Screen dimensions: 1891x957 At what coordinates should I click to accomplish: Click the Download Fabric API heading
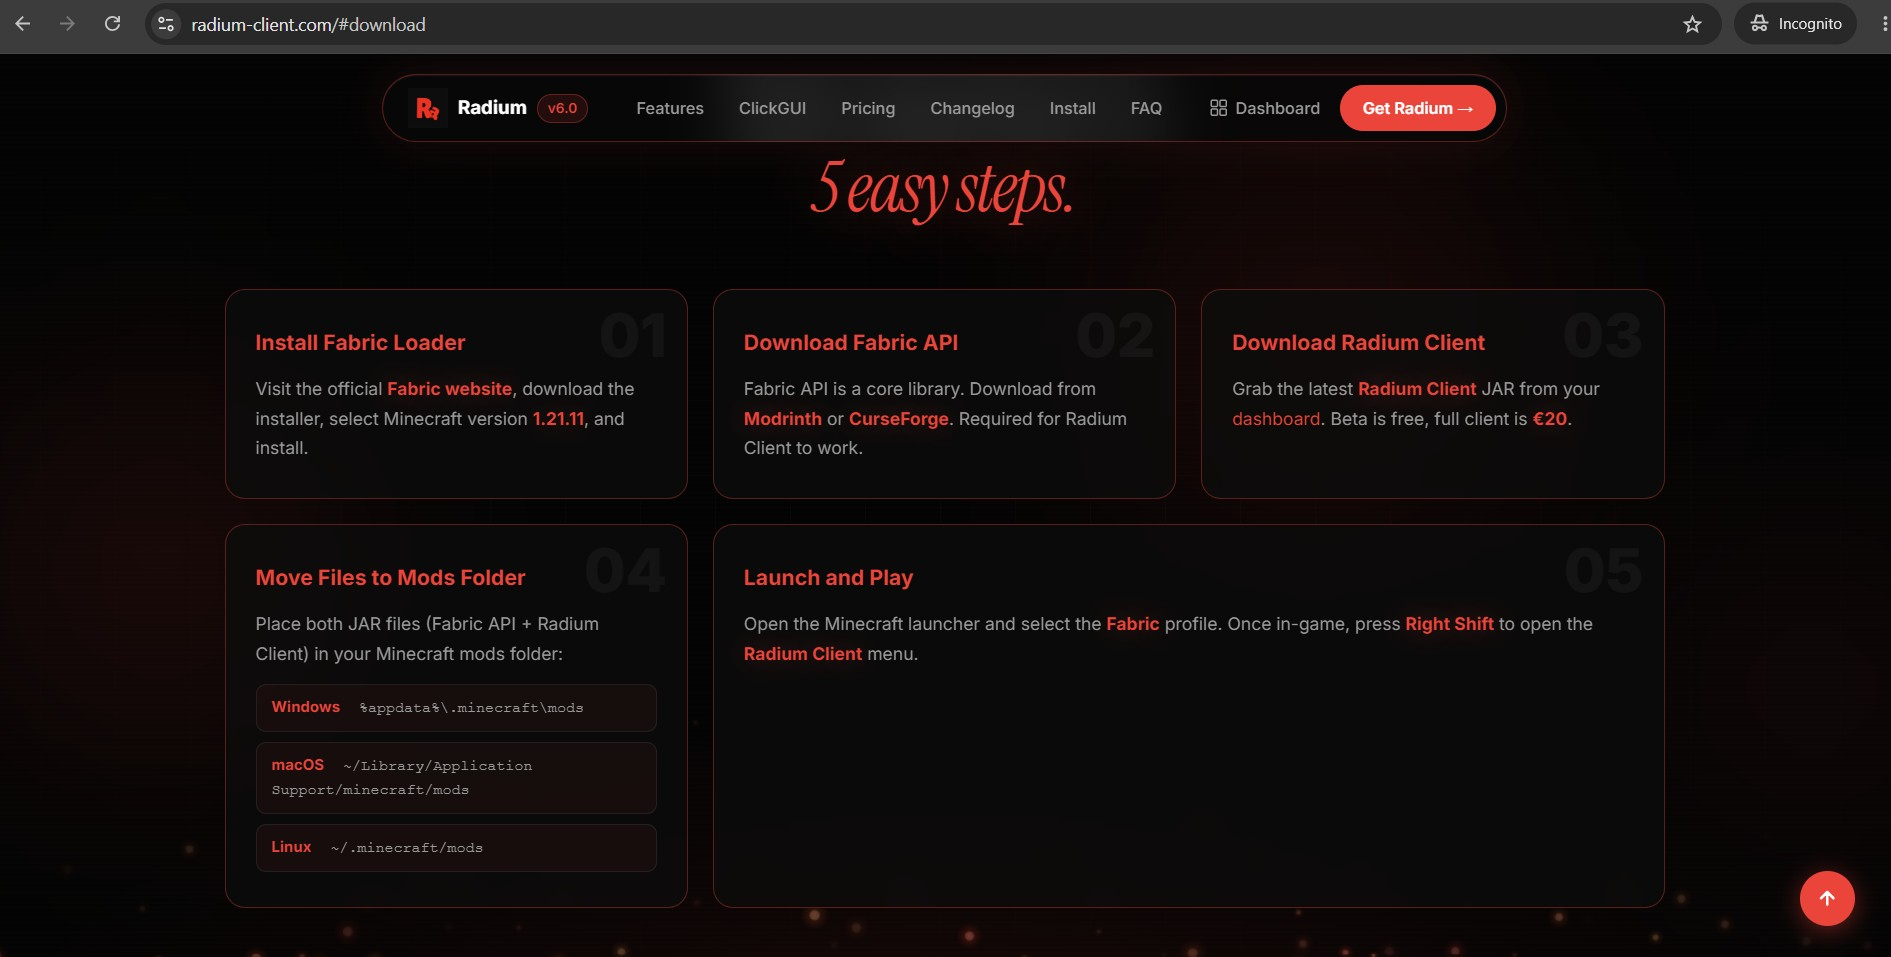click(x=851, y=343)
